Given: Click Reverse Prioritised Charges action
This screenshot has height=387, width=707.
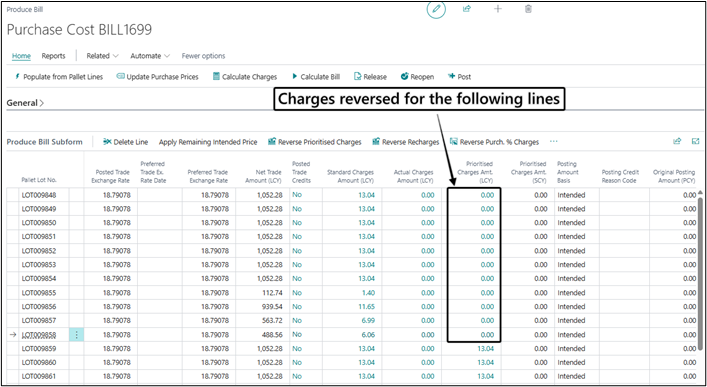Looking at the screenshot, I should point(315,142).
